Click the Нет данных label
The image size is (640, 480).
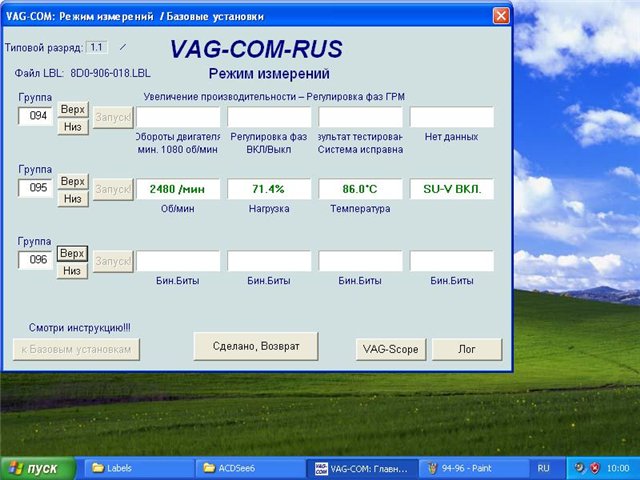[x=451, y=137]
